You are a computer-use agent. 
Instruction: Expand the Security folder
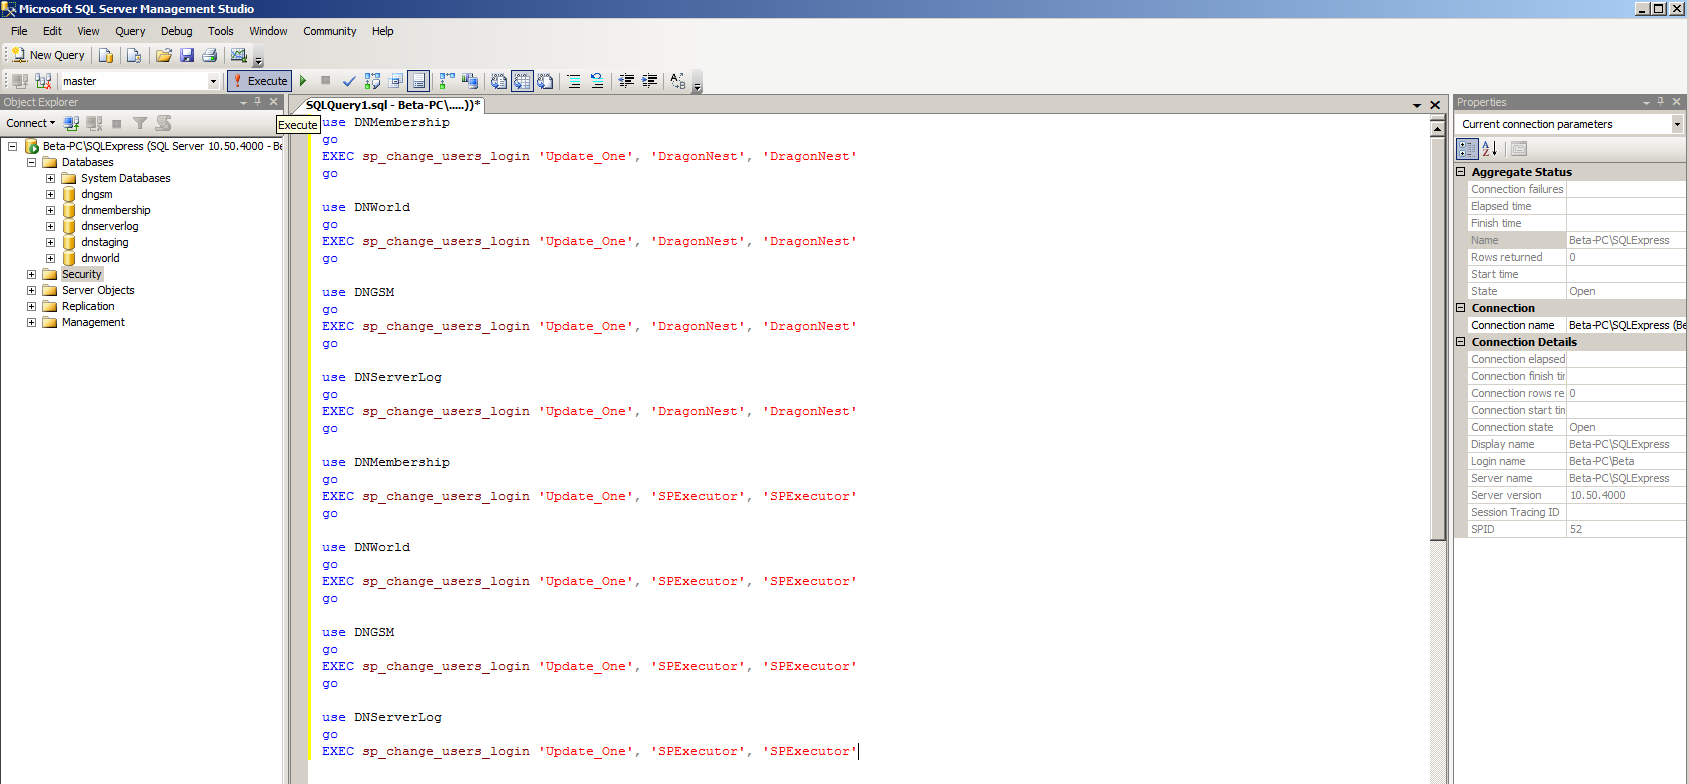pos(31,274)
